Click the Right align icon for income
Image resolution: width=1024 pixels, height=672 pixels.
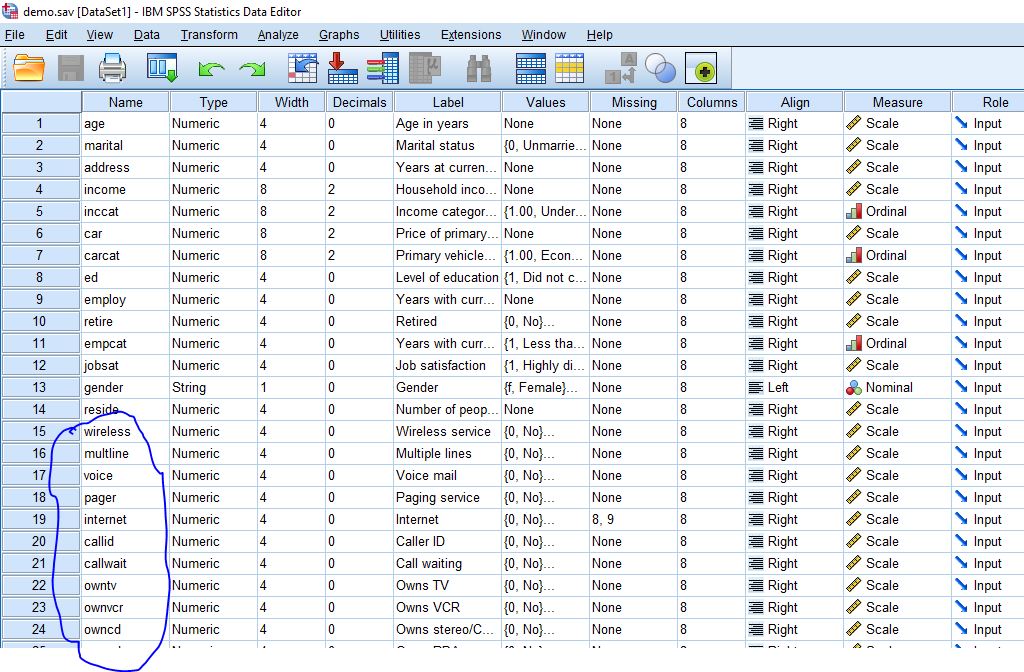[x=756, y=189]
